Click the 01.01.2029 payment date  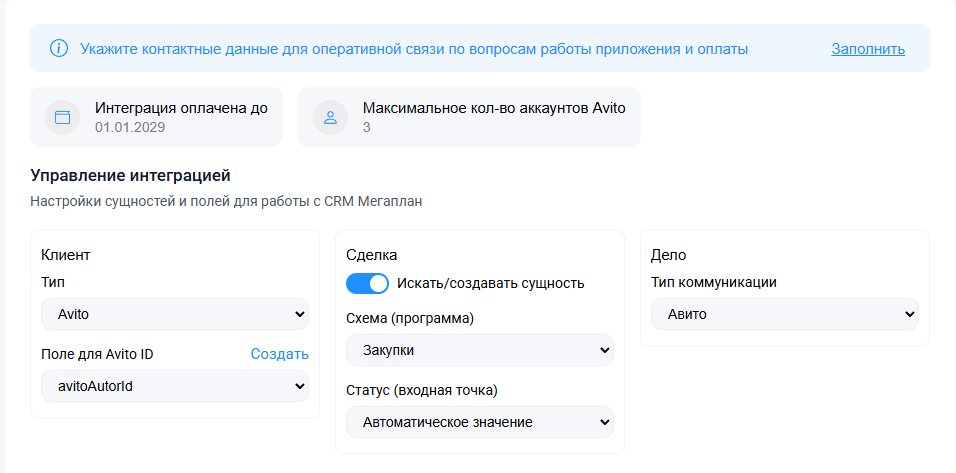point(130,127)
